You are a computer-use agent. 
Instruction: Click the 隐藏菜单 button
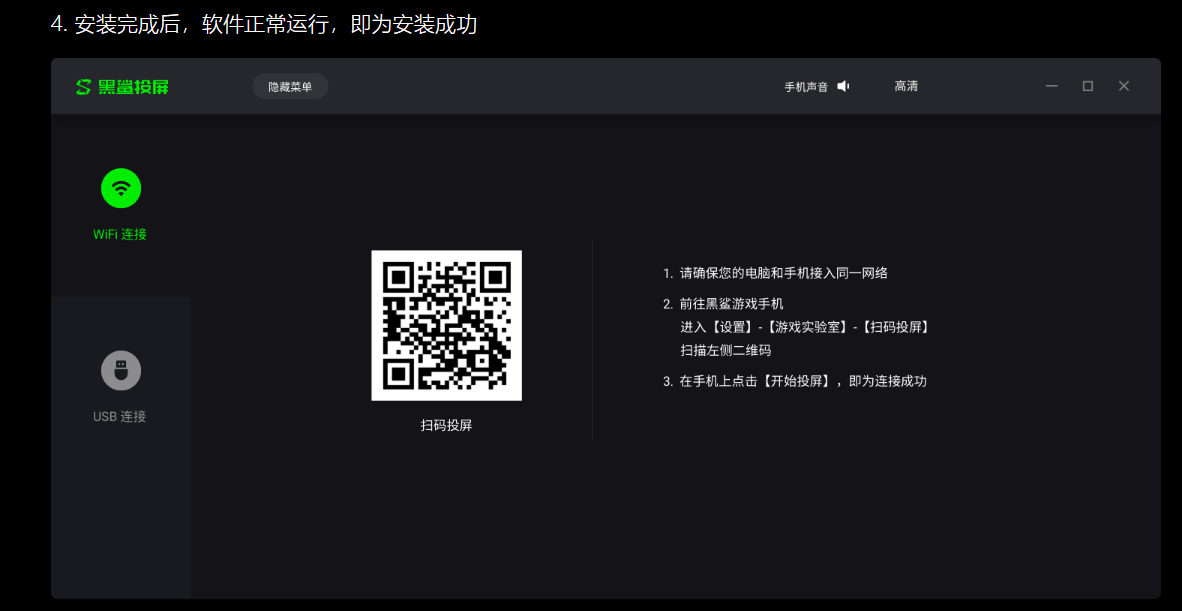(x=290, y=87)
